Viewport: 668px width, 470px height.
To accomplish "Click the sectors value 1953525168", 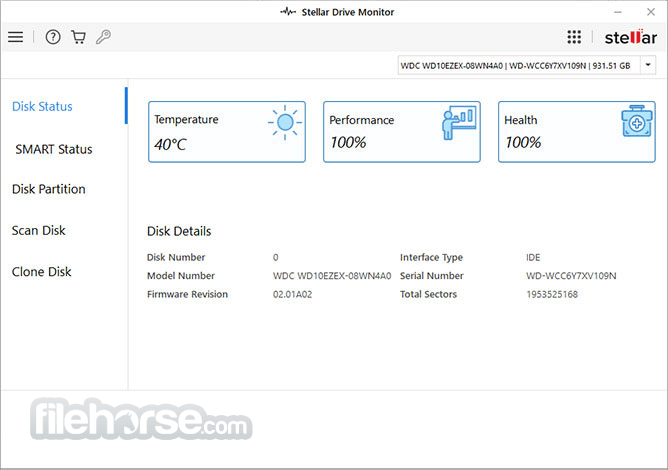I will (552, 294).
